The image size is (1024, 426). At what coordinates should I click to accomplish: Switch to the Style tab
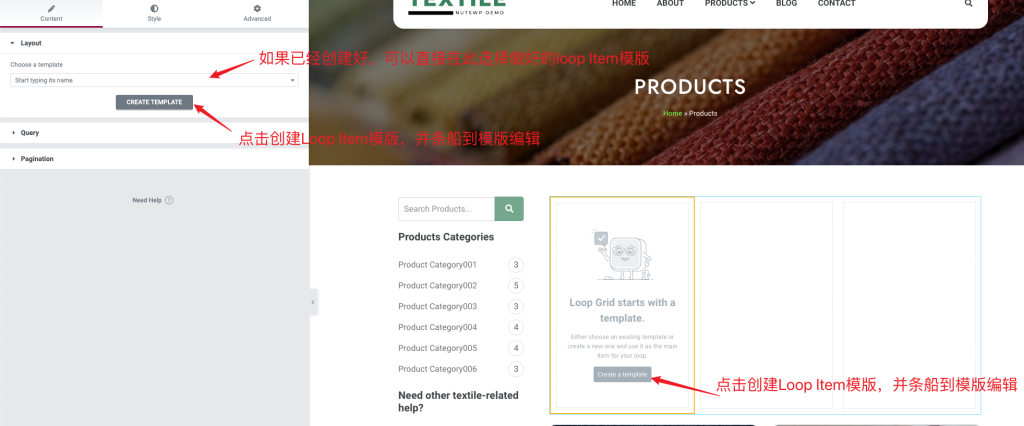point(154,13)
